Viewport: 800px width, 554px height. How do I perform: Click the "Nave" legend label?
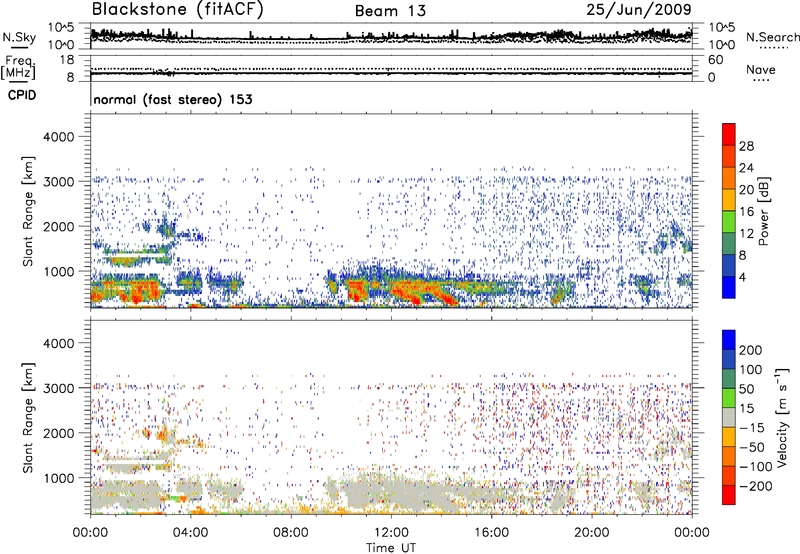(x=761, y=70)
